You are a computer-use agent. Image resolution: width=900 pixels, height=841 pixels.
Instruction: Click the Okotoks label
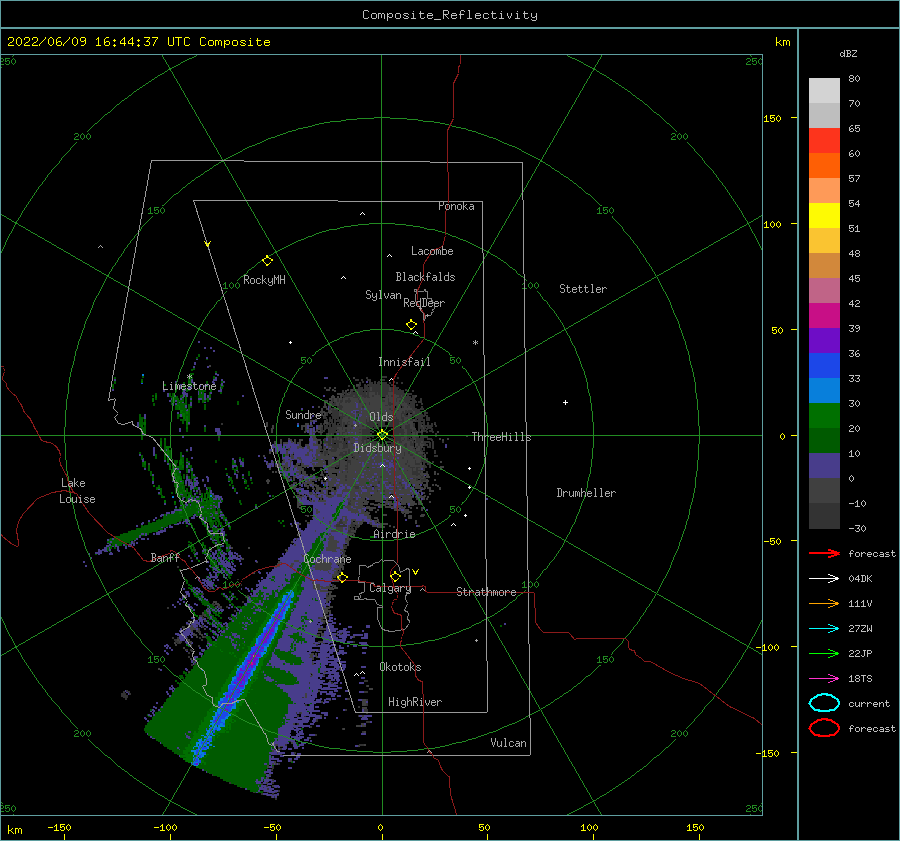[x=400, y=667]
